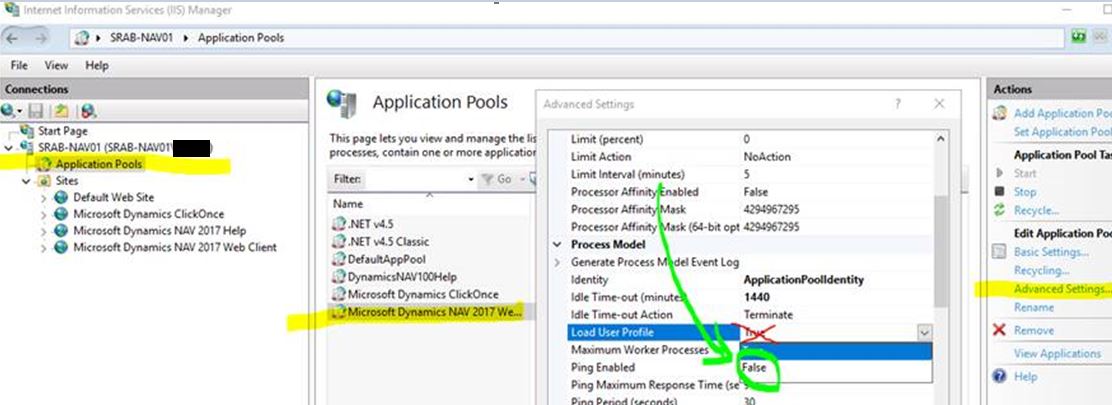Collapse the Process Model section
The width and height of the screenshot is (1112, 405).
click(557, 245)
